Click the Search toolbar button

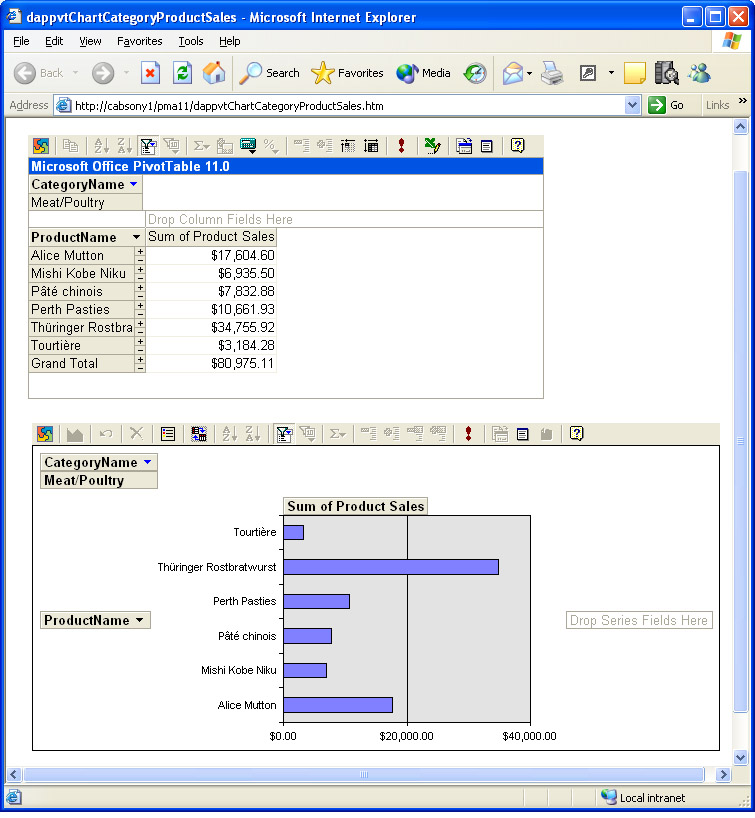pyautogui.click(x=270, y=73)
